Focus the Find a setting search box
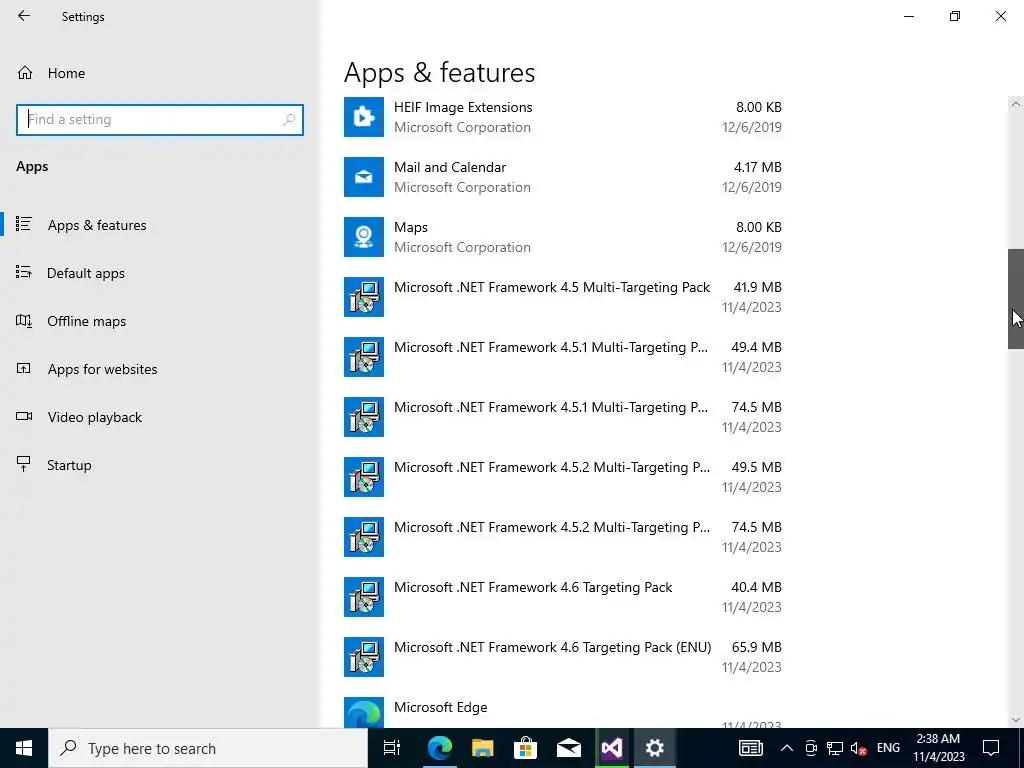 coord(160,120)
